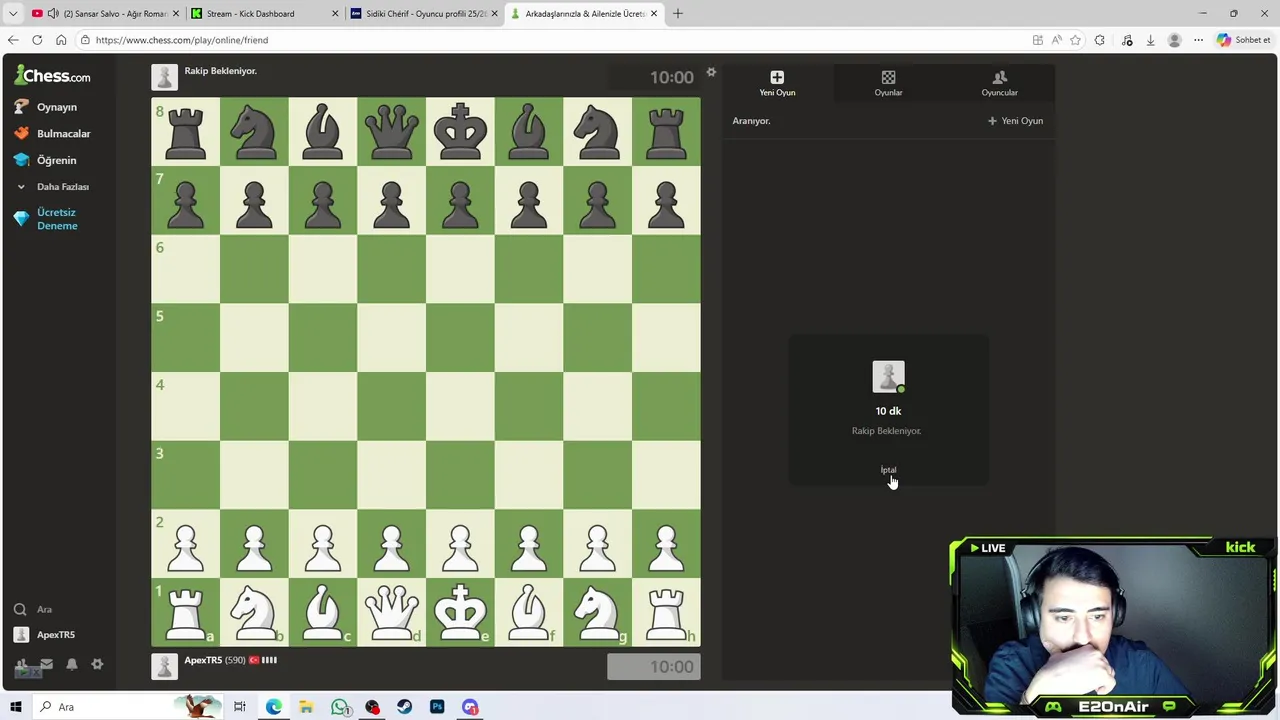
Task: Open Copilot Sohbet et button
Action: (x=1244, y=40)
